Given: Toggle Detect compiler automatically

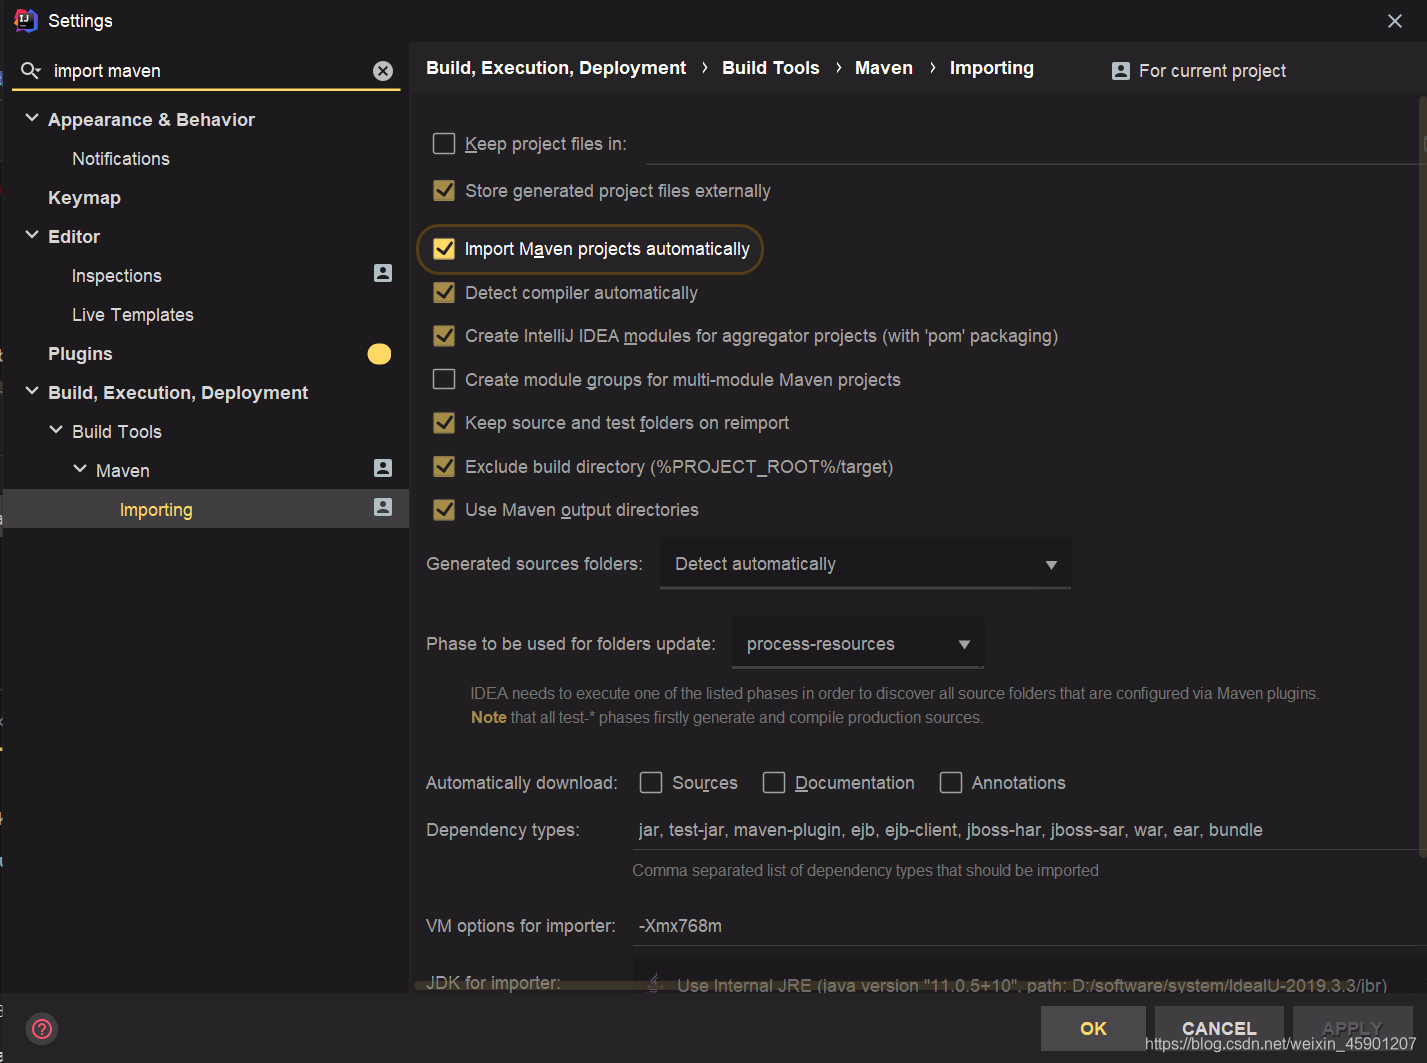Looking at the screenshot, I should pos(444,293).
